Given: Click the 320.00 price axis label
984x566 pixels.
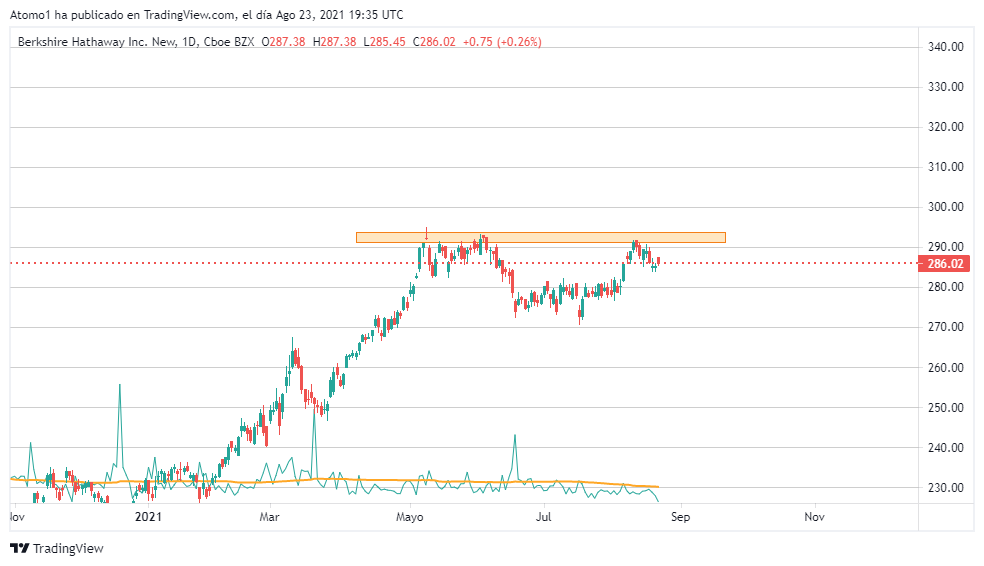Looking at the screenshot, I should point(946,127).
